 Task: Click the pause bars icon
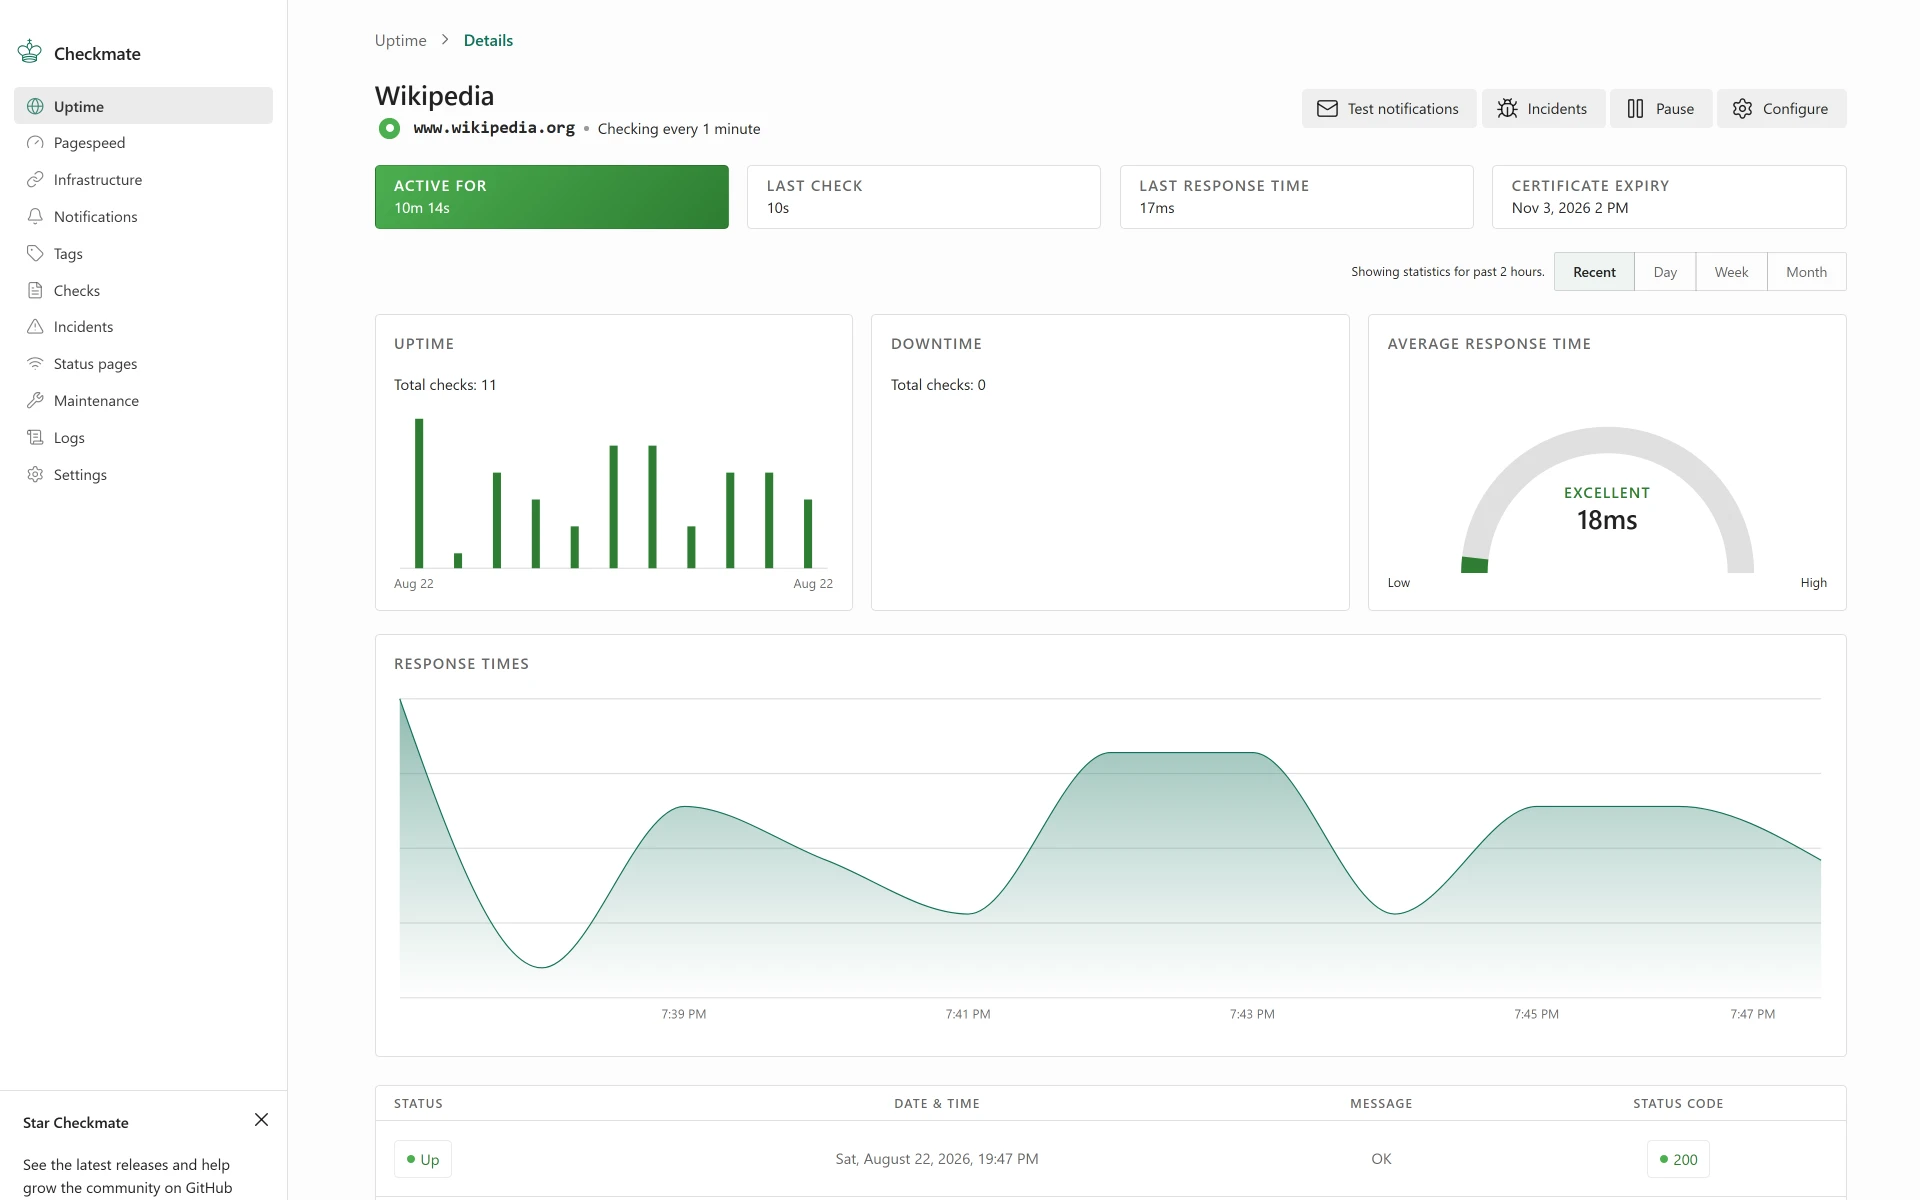pyautogui.click(x=1635, y=108)
